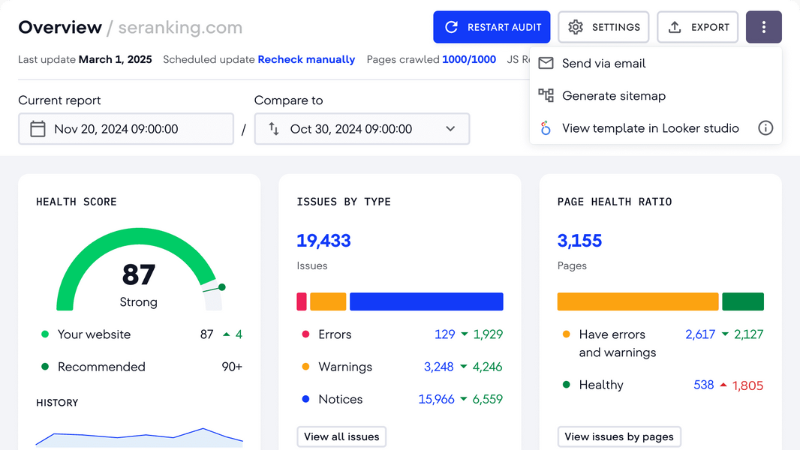The width and height of the screenshot is (800, 450).
Task: Click the info icon beside Looker studio
Action: pos(765,128)
